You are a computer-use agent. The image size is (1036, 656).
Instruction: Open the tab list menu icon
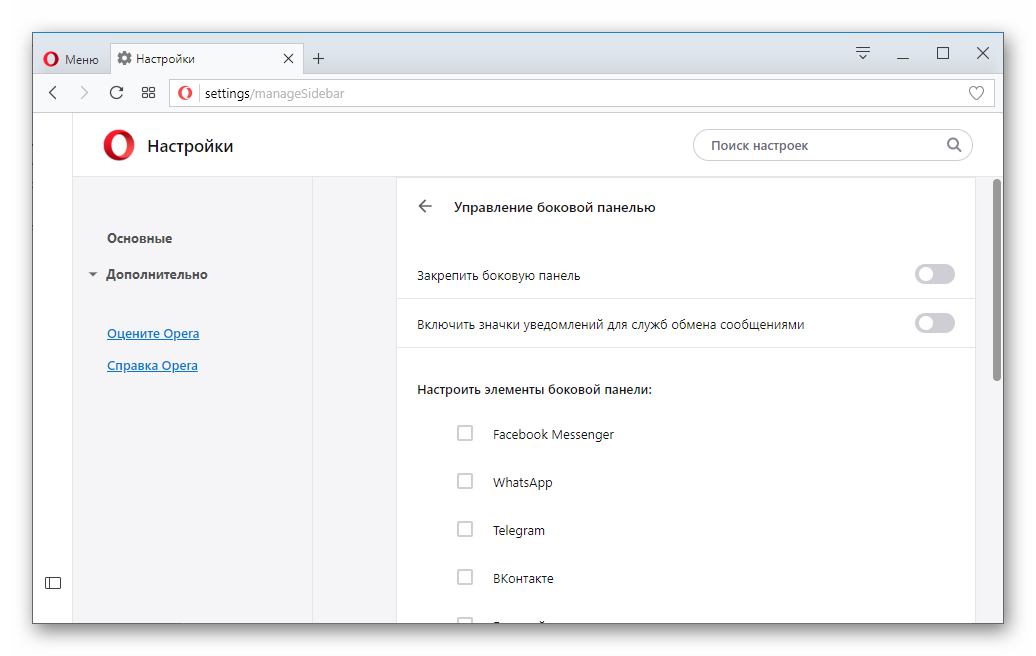coord(863,53)
